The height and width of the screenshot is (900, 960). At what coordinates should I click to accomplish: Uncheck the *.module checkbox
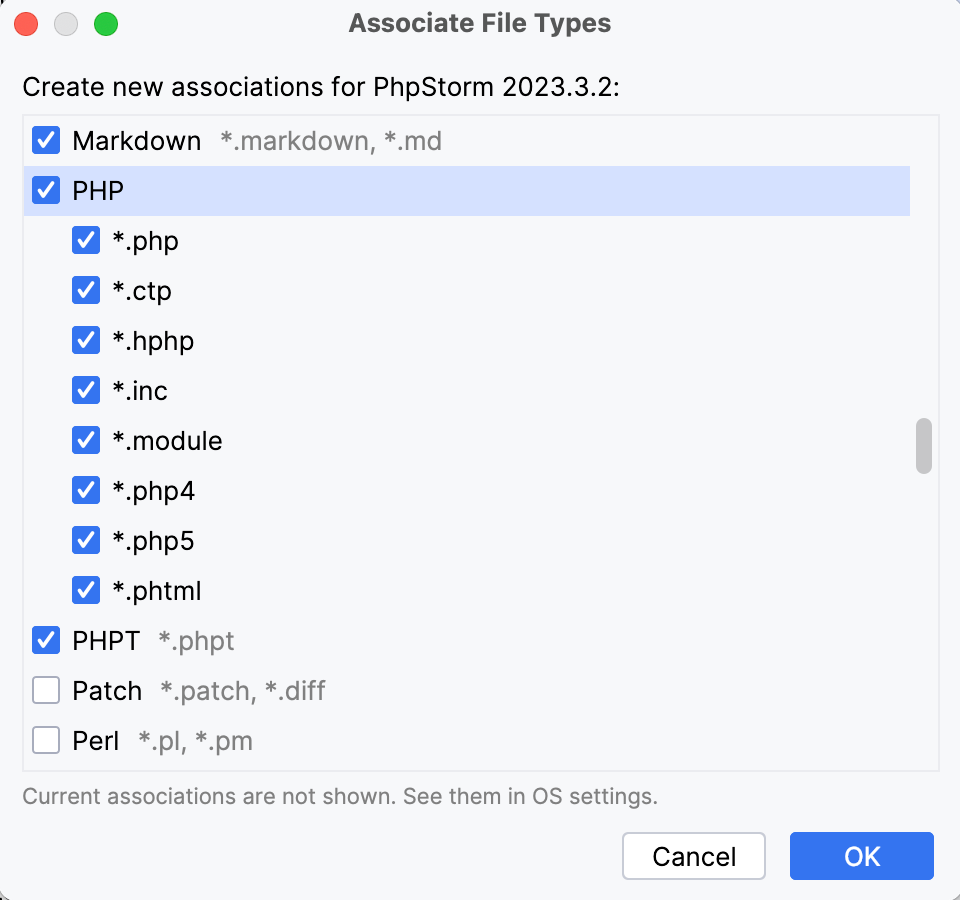(86, 440)
